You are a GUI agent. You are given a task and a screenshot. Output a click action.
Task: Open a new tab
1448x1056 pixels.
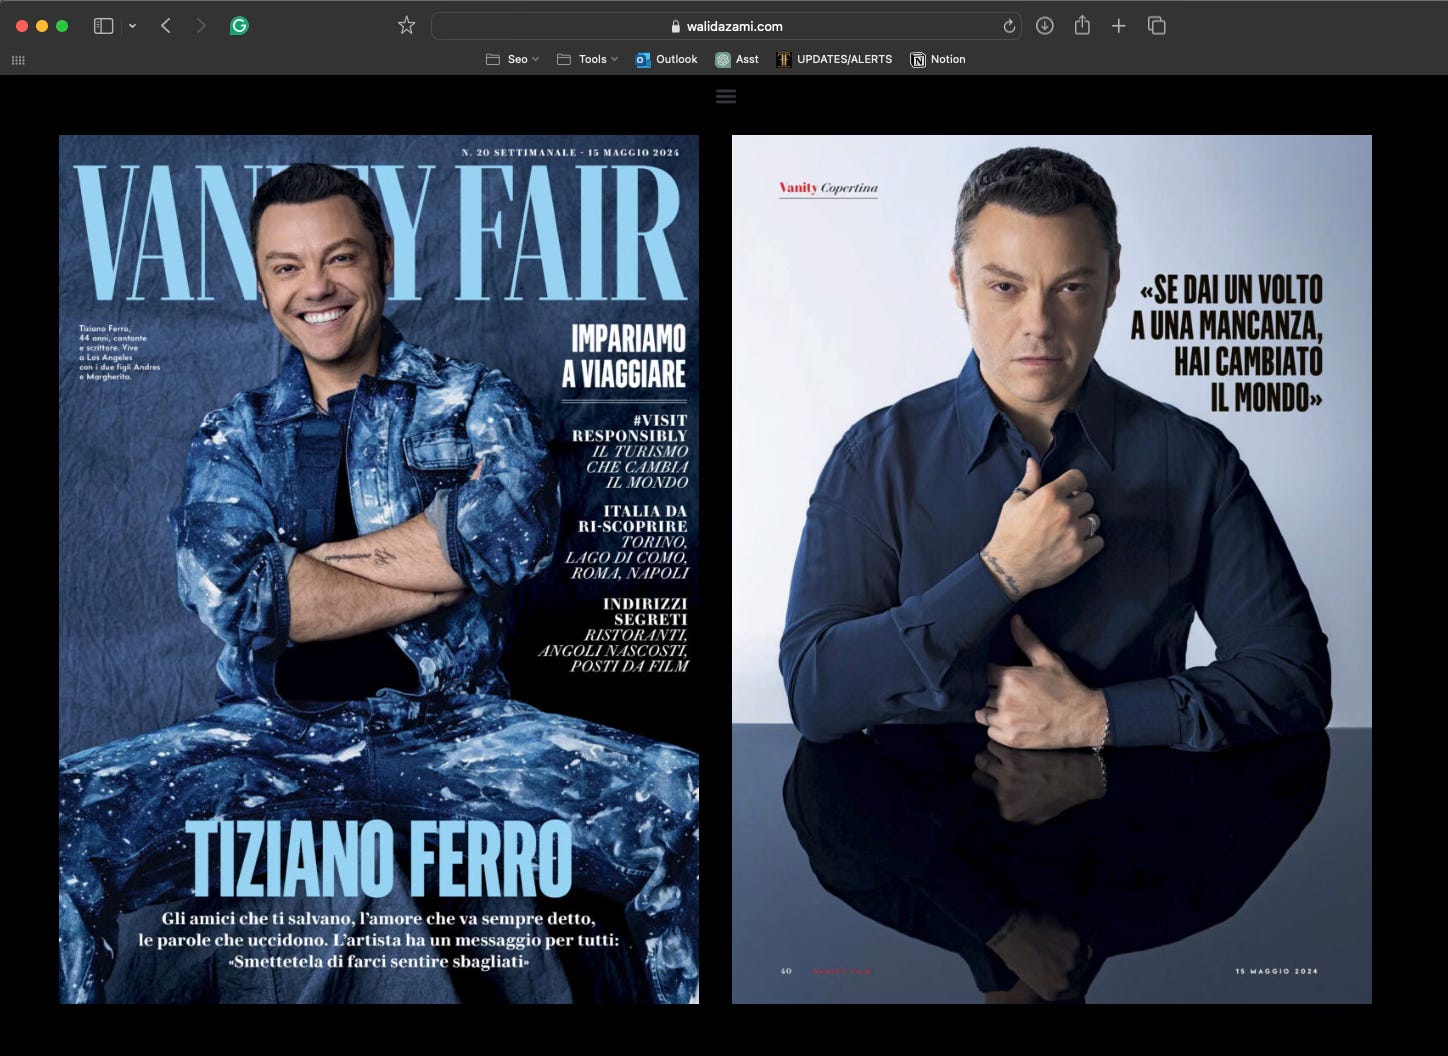click(x=1119, y=26)
